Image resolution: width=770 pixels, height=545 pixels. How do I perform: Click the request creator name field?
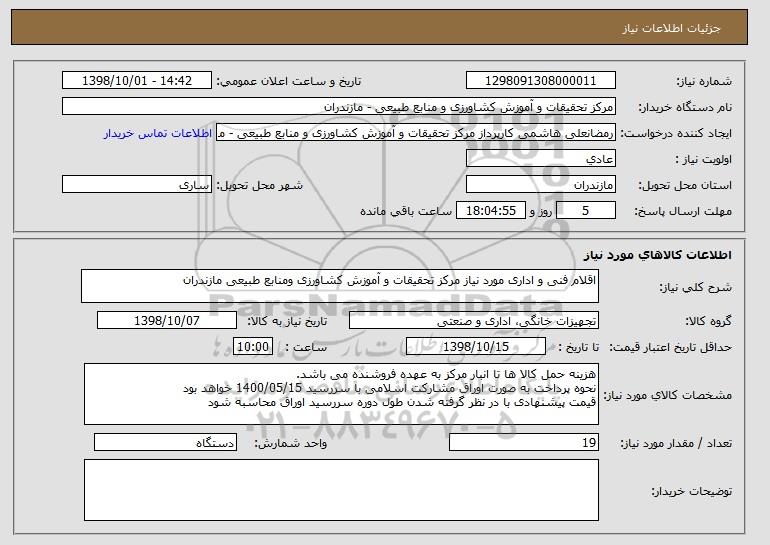(416, 133)
